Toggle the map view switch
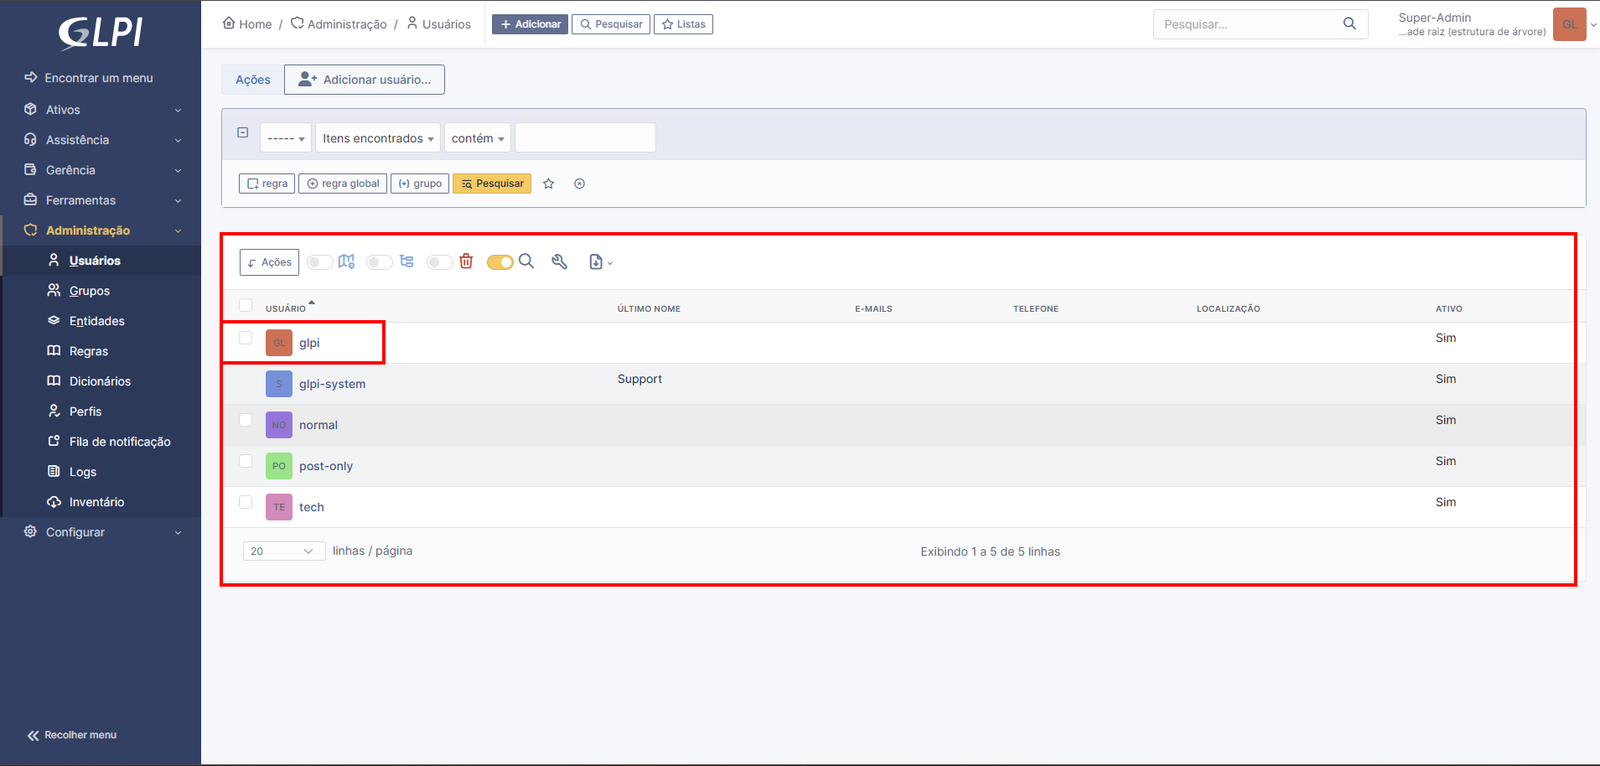The width and height of the screenshot is (1600, 766). coord(320,262)
